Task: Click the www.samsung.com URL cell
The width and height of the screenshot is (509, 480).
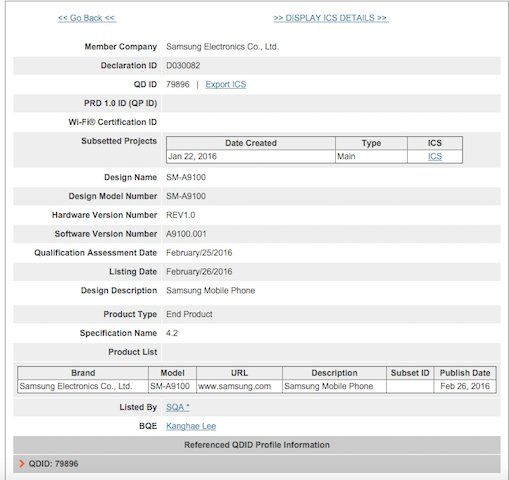Action: 239,386
